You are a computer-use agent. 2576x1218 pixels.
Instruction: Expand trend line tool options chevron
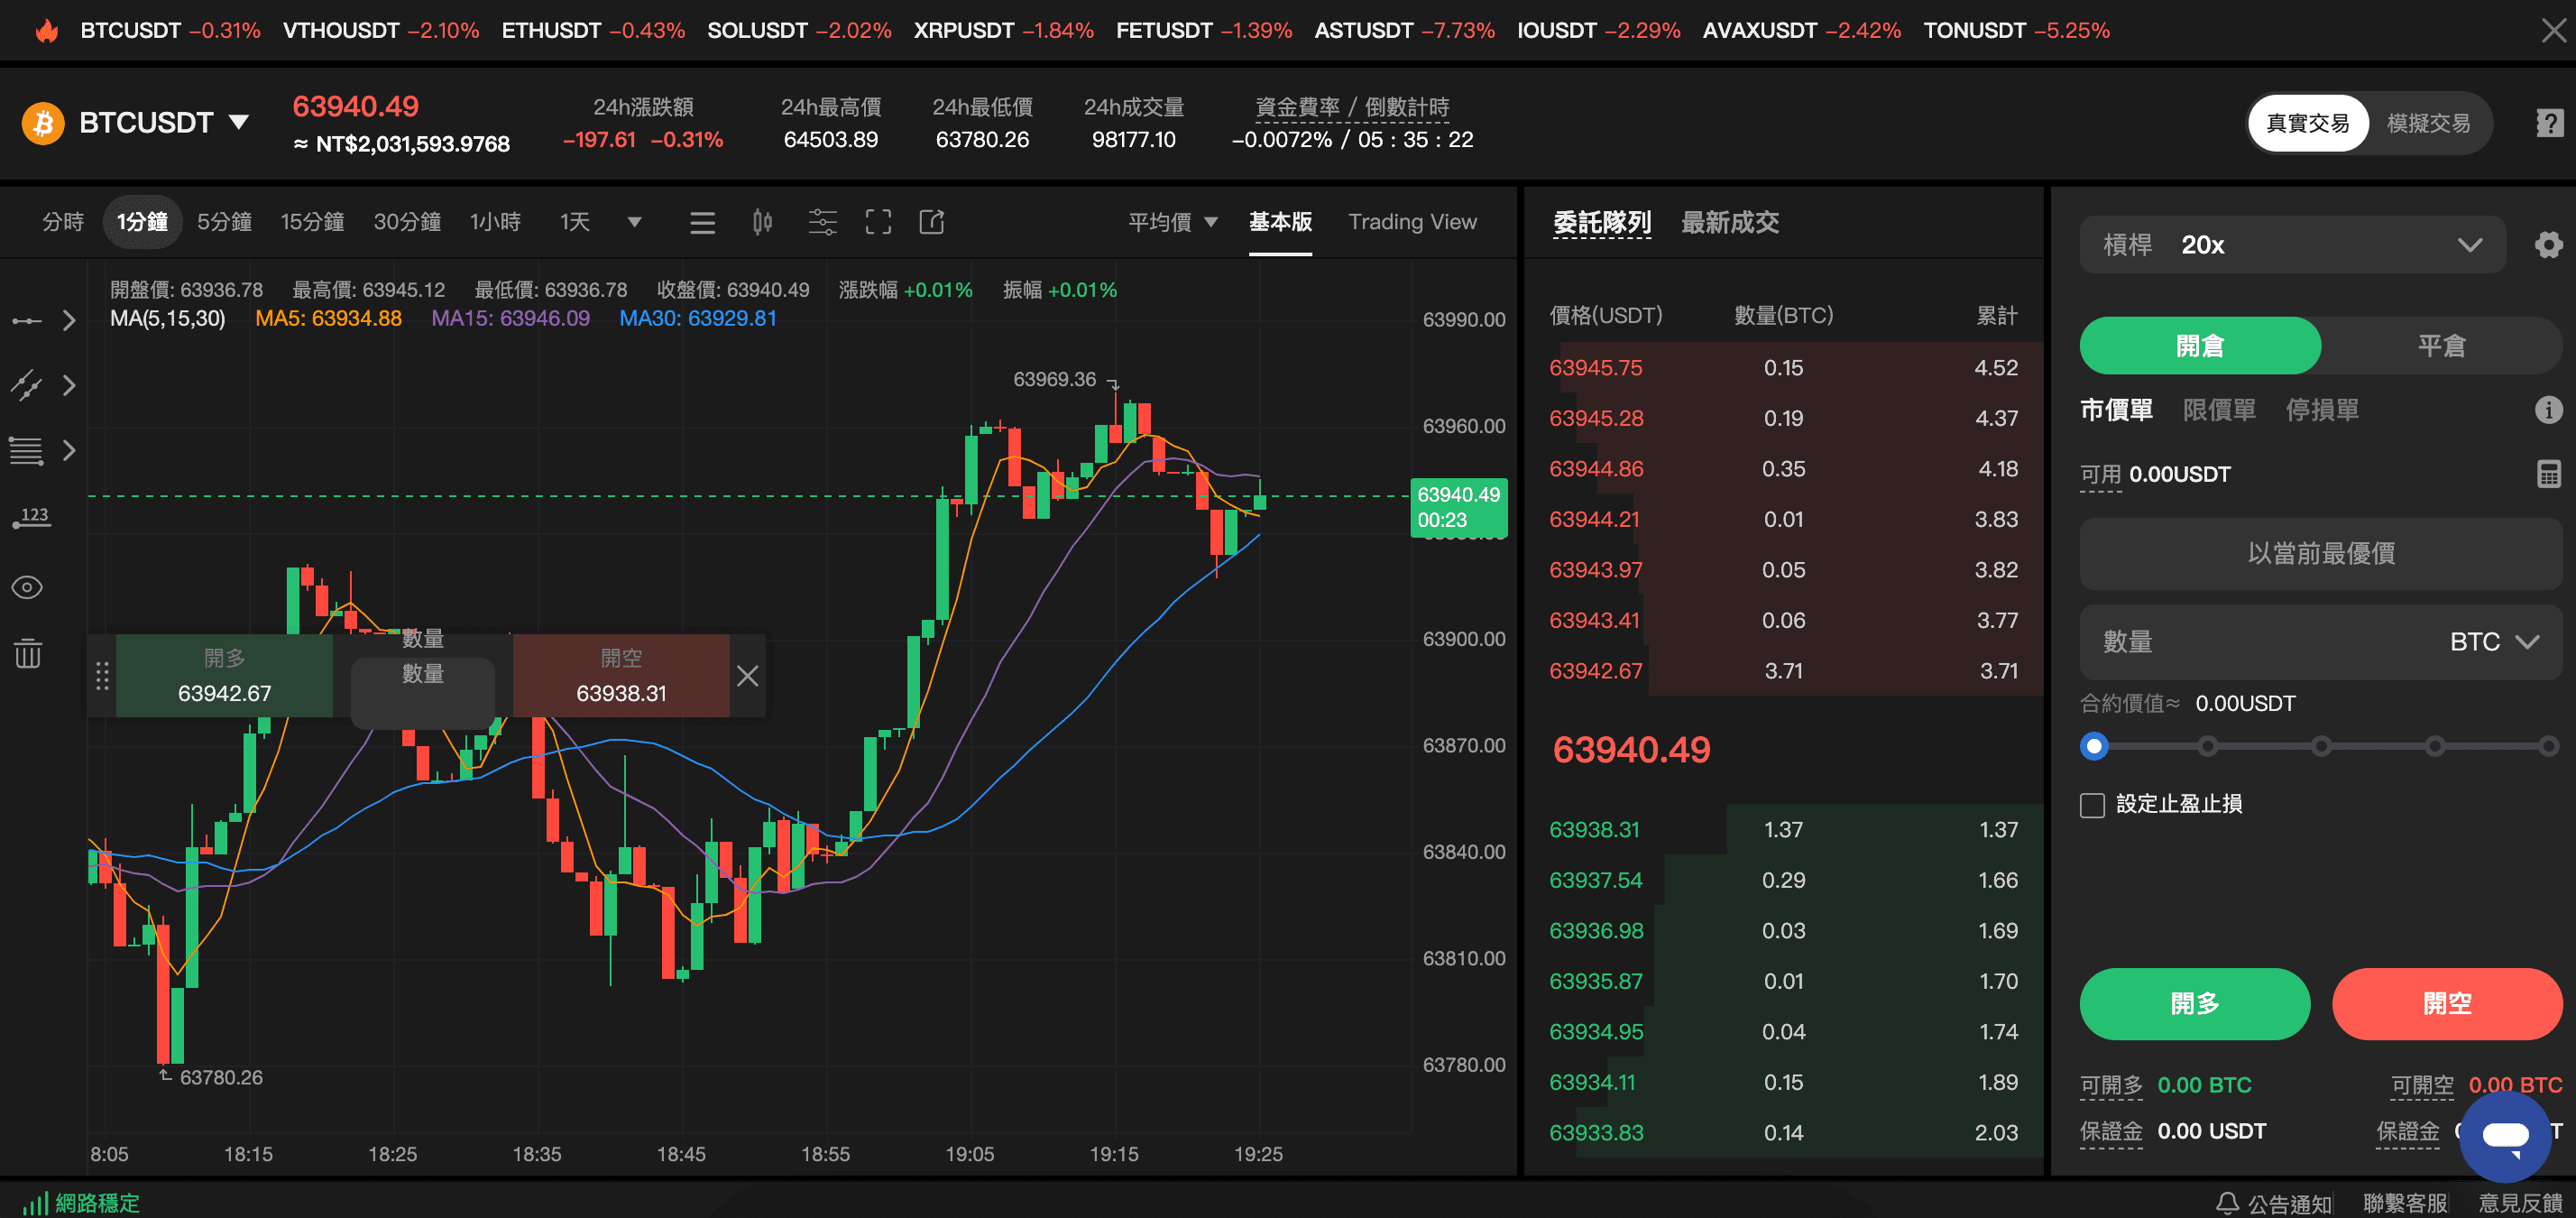(x=69, y=385)
